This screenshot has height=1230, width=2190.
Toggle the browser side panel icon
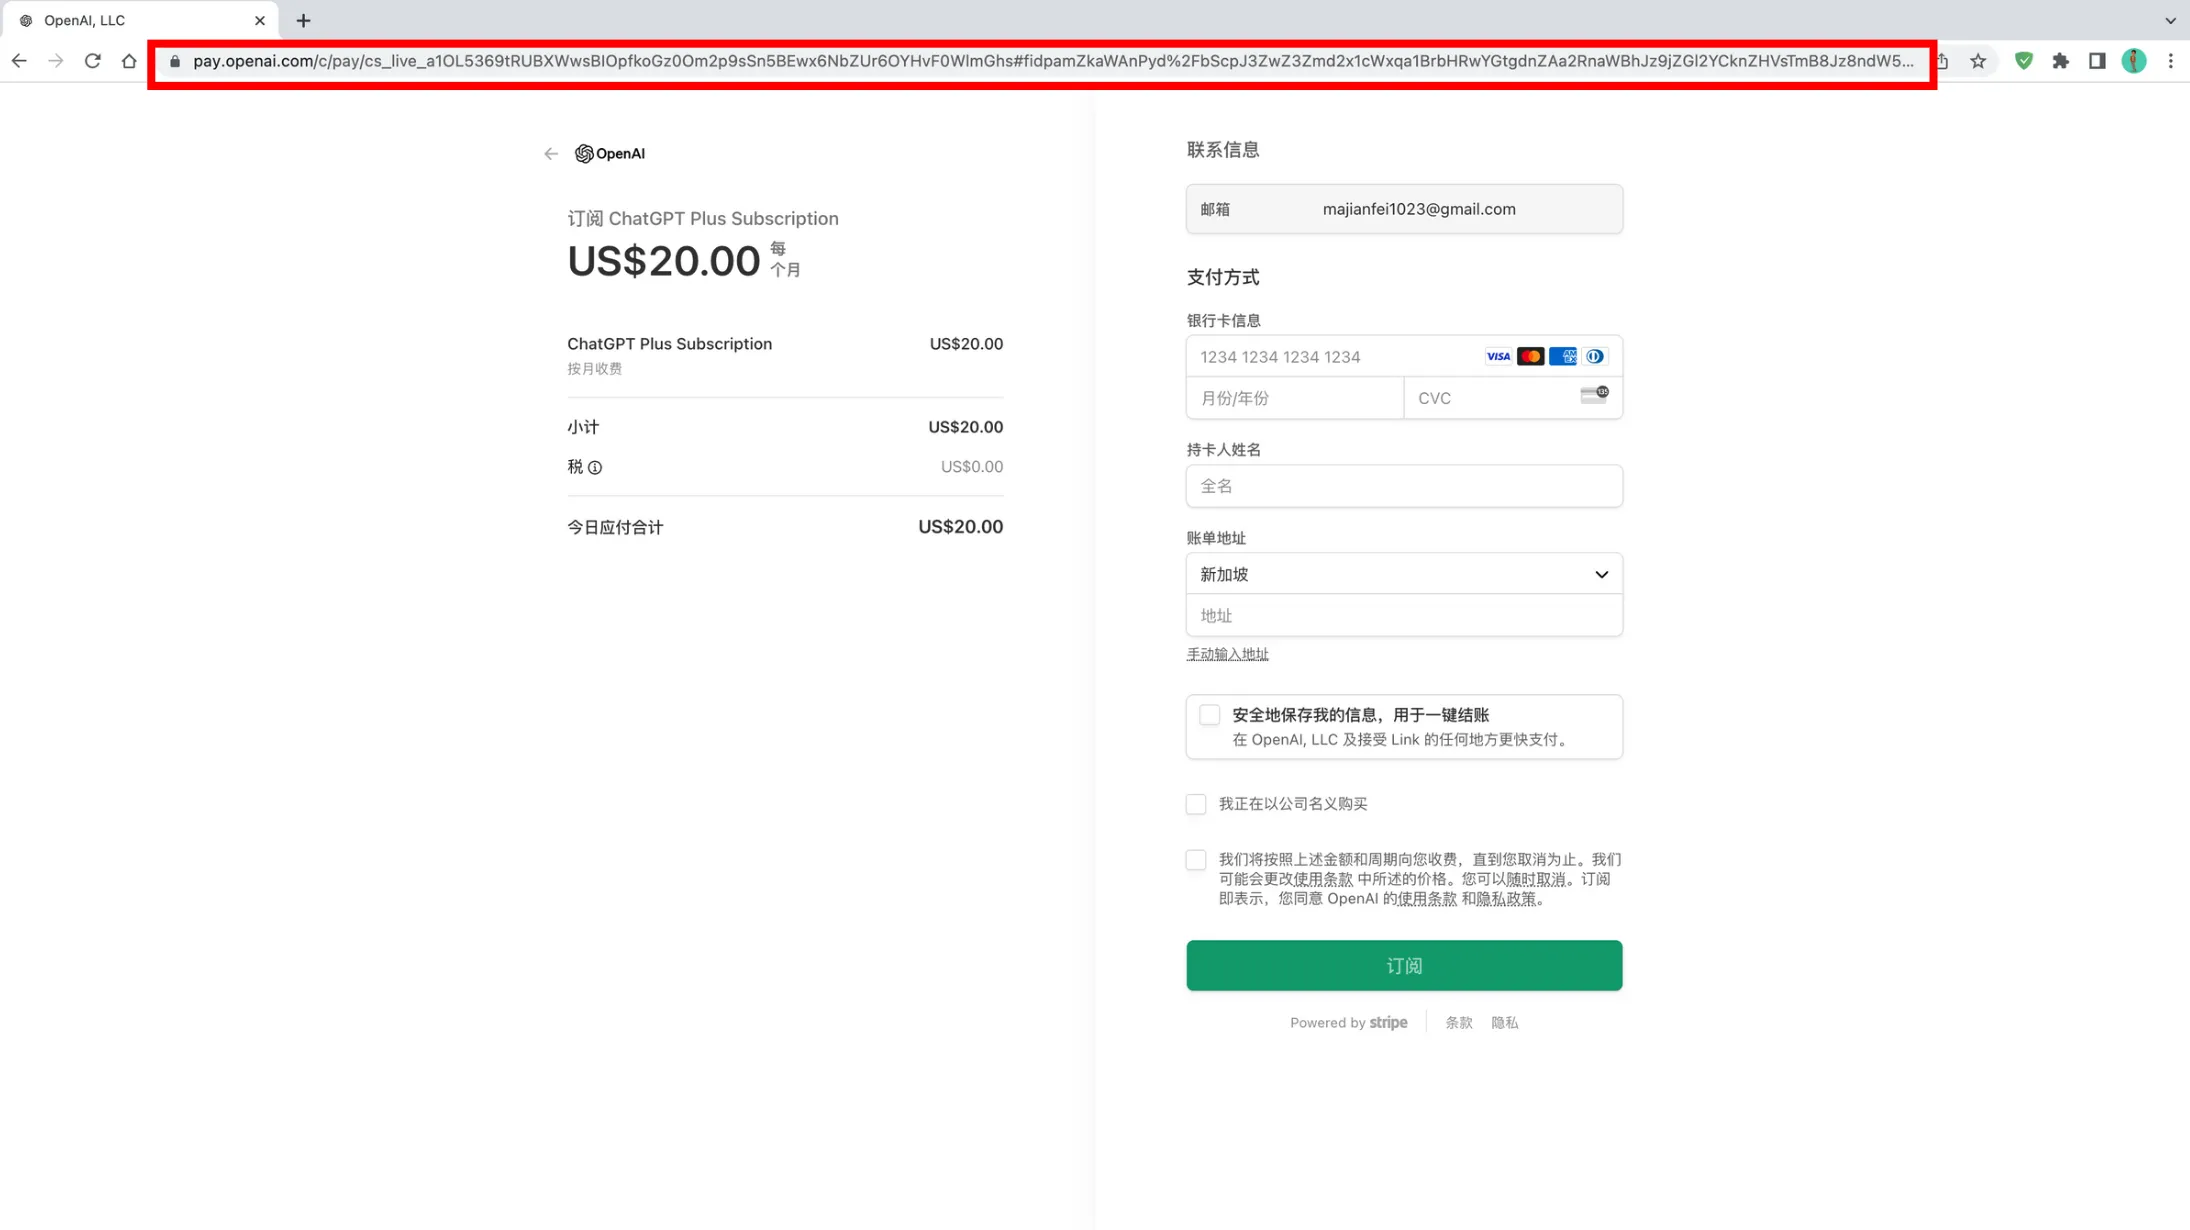click(x=2097, y=61)
